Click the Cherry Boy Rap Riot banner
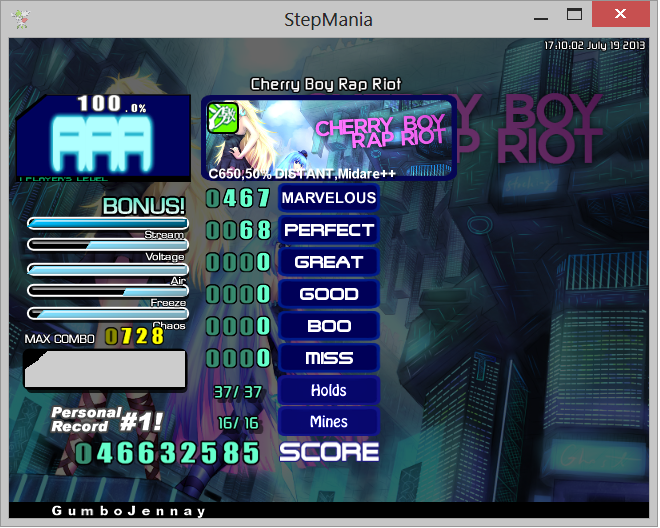Image resolution: width=660 pixels, height=528 pixels. (329, 138)
